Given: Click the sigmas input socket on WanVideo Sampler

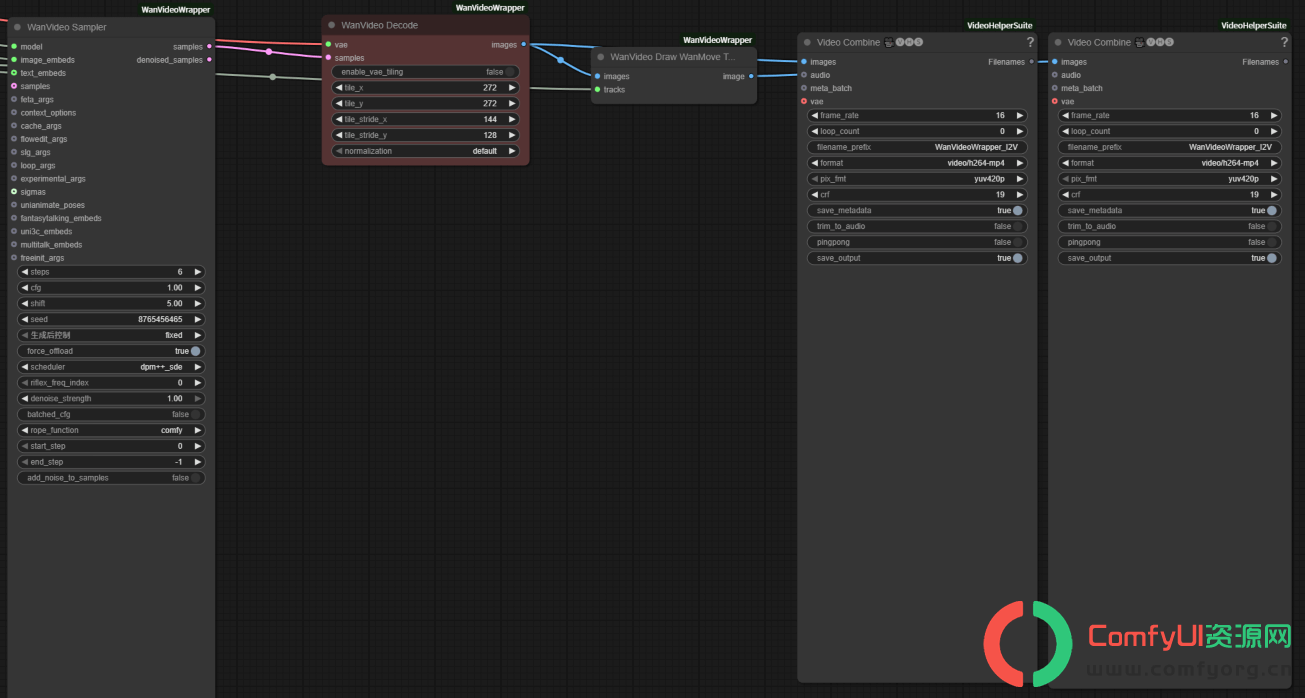Looking at the screenshot, I should [x=14, y=191].
